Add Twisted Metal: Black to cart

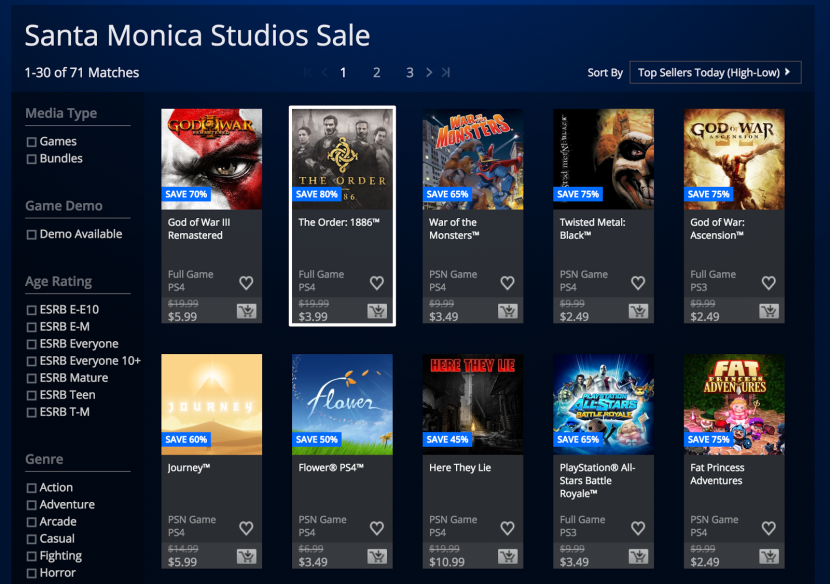(638, 310)
